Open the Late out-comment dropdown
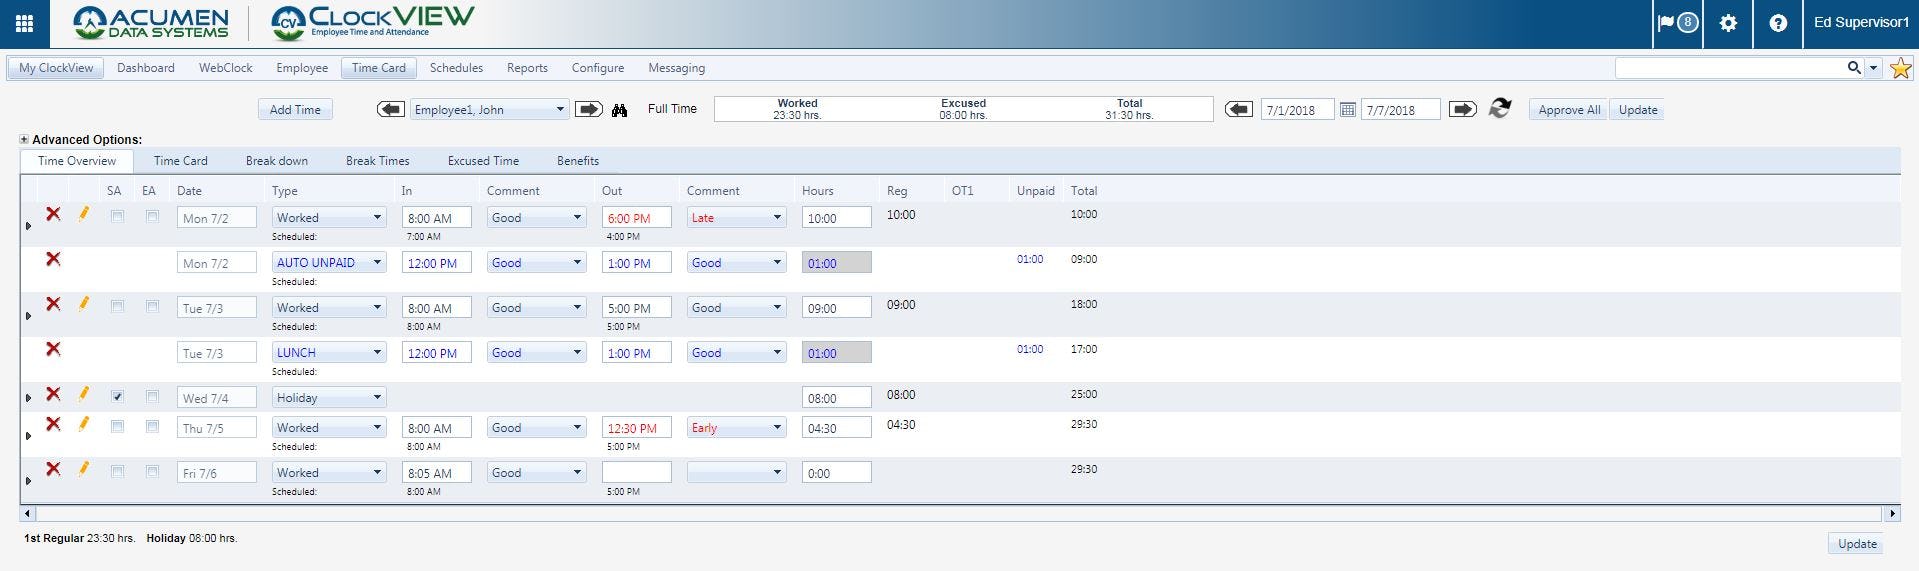This screenshot has height=571, width=1919. (x=736, y=217)
